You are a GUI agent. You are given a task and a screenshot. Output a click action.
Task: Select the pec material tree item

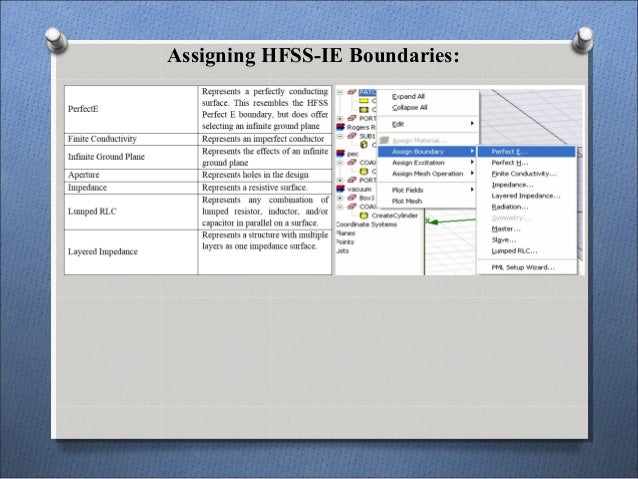tap(352, 154)
